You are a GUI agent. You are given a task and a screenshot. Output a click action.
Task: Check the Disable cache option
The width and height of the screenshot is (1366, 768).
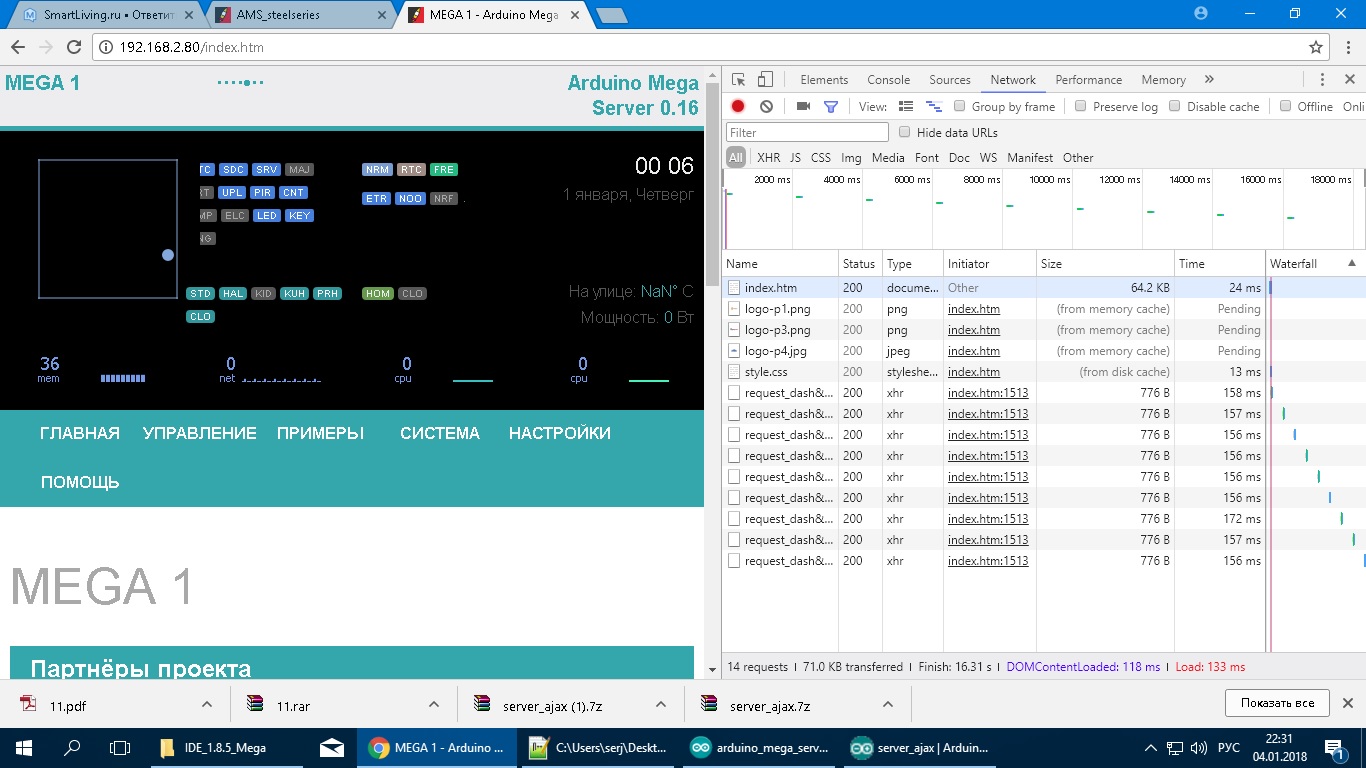1175,106
